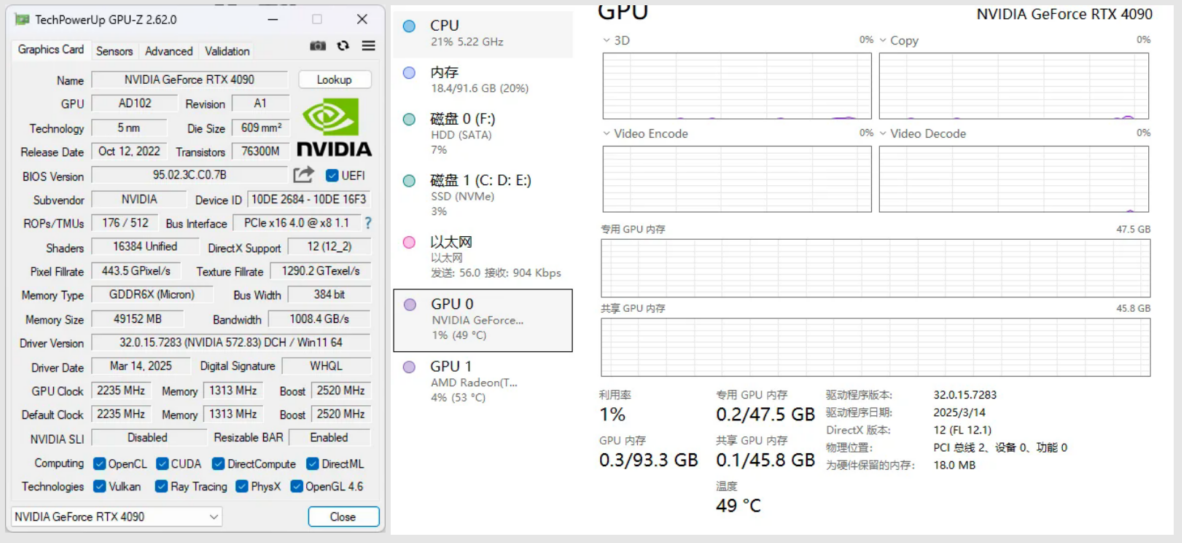The width and height of the screenshot is (1182, 543).
Task: Expand the Video Encode graph dropdown
Action: pos(607,134)
